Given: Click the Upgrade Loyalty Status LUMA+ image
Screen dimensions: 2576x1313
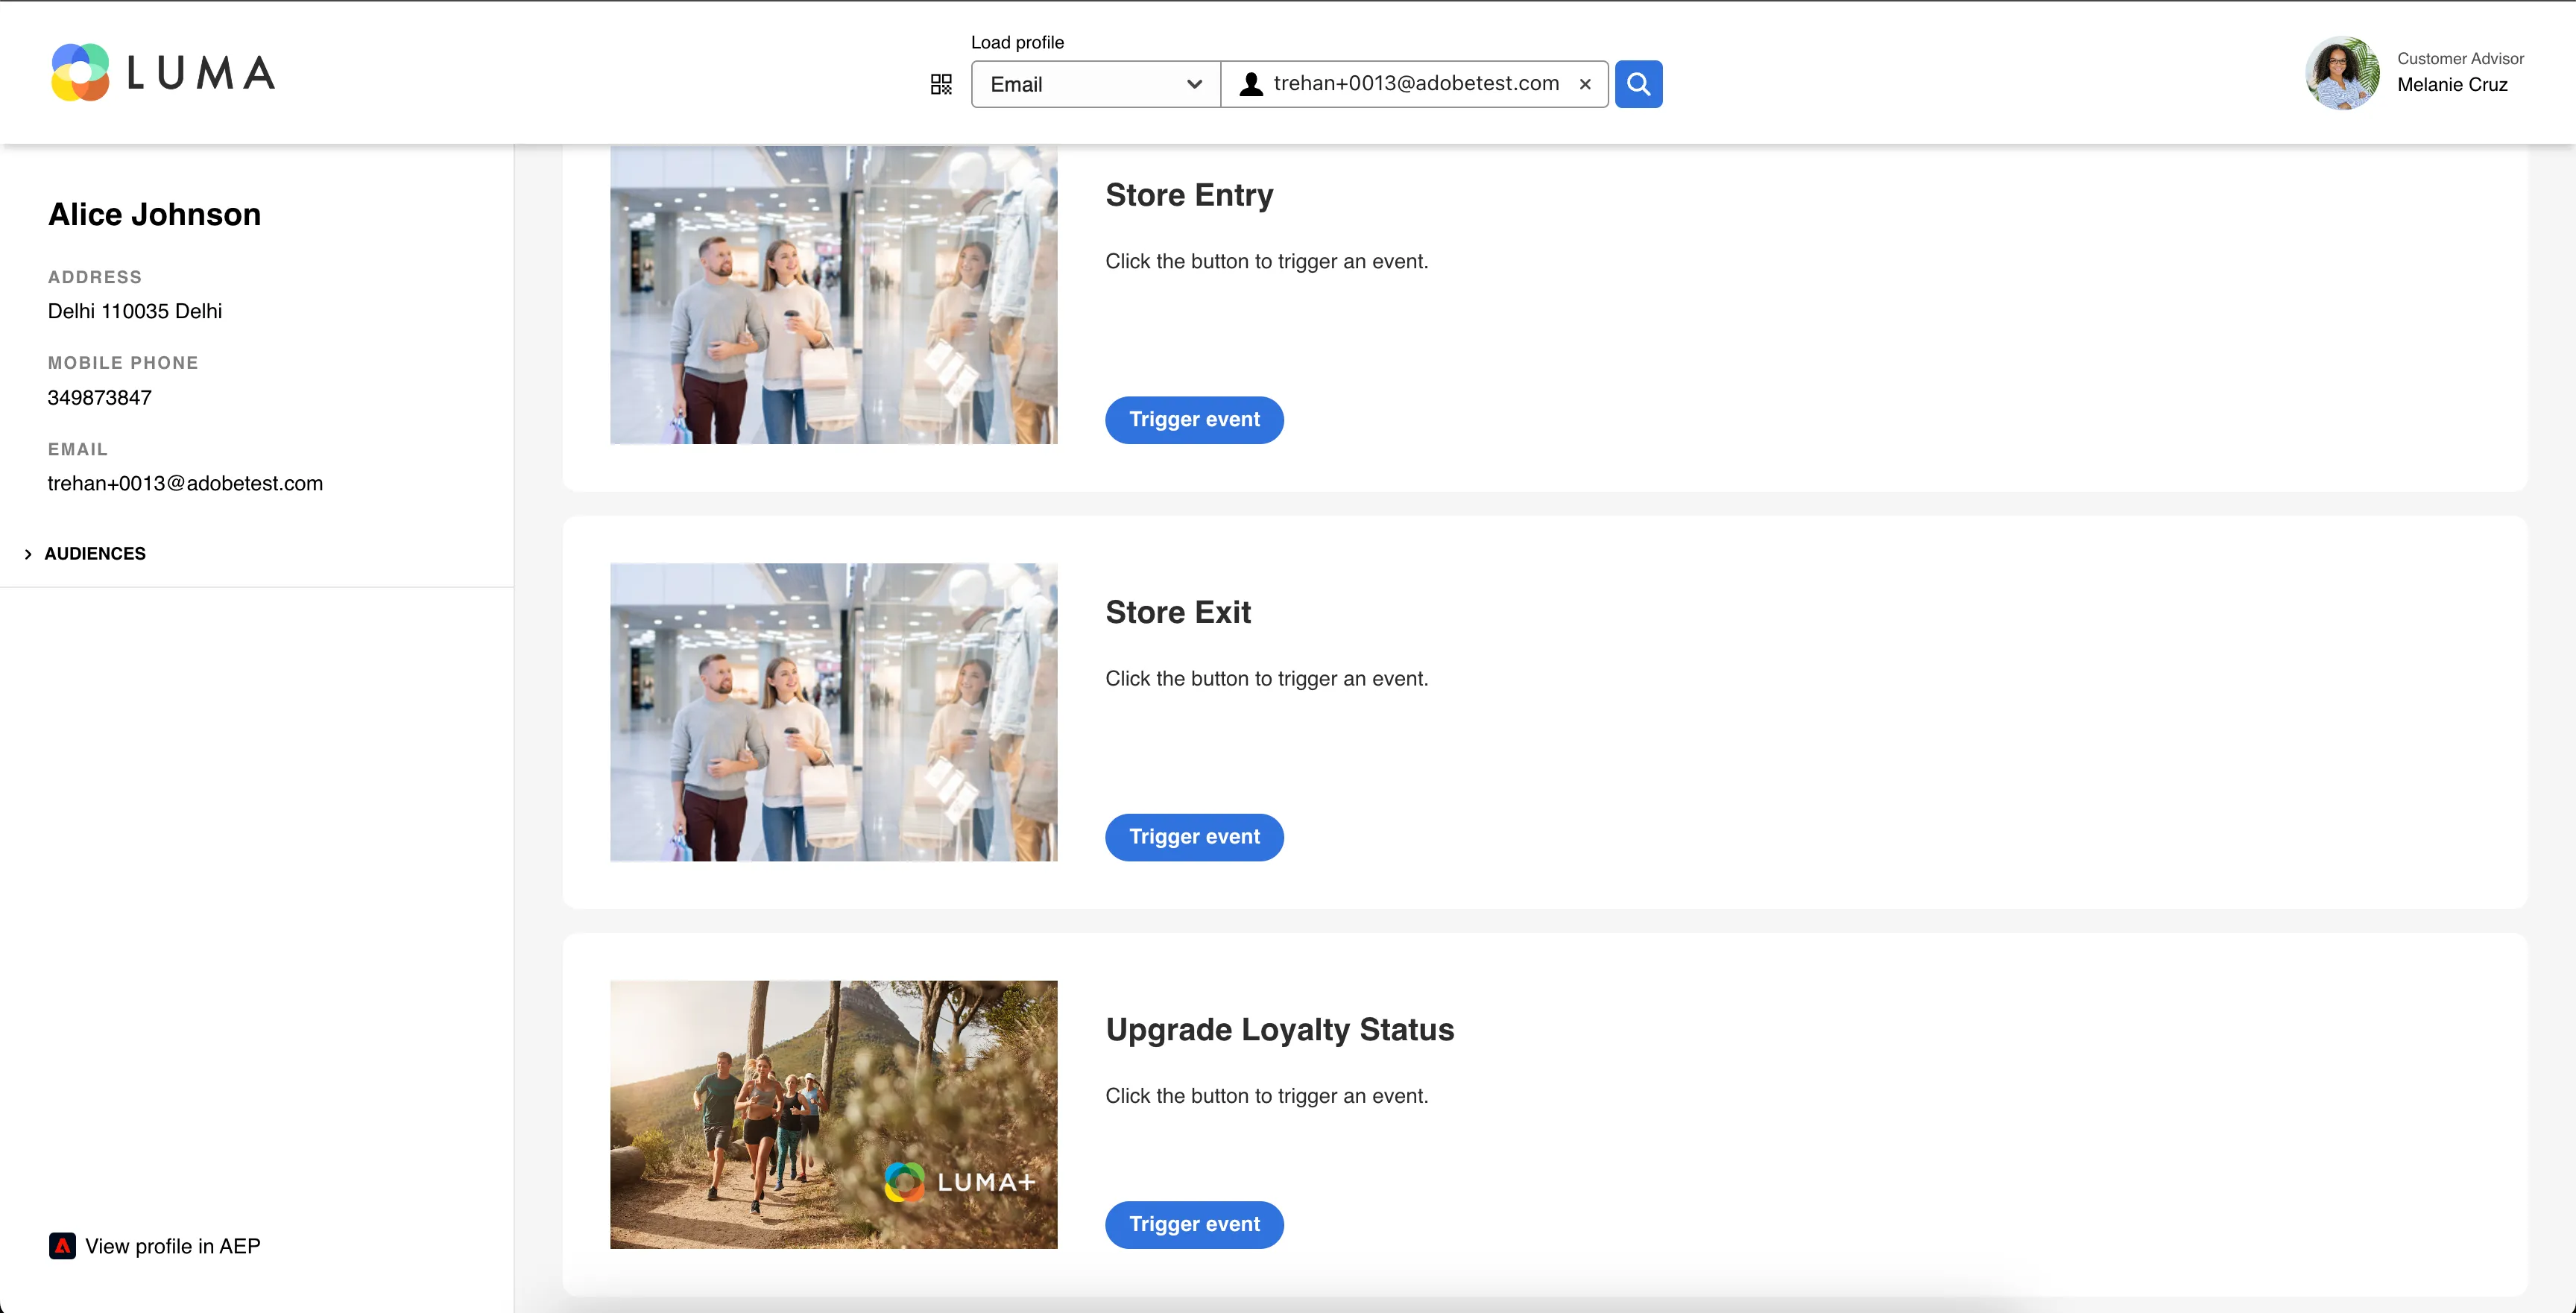Looking at the screenshot, I should [x=833, y=1114].
